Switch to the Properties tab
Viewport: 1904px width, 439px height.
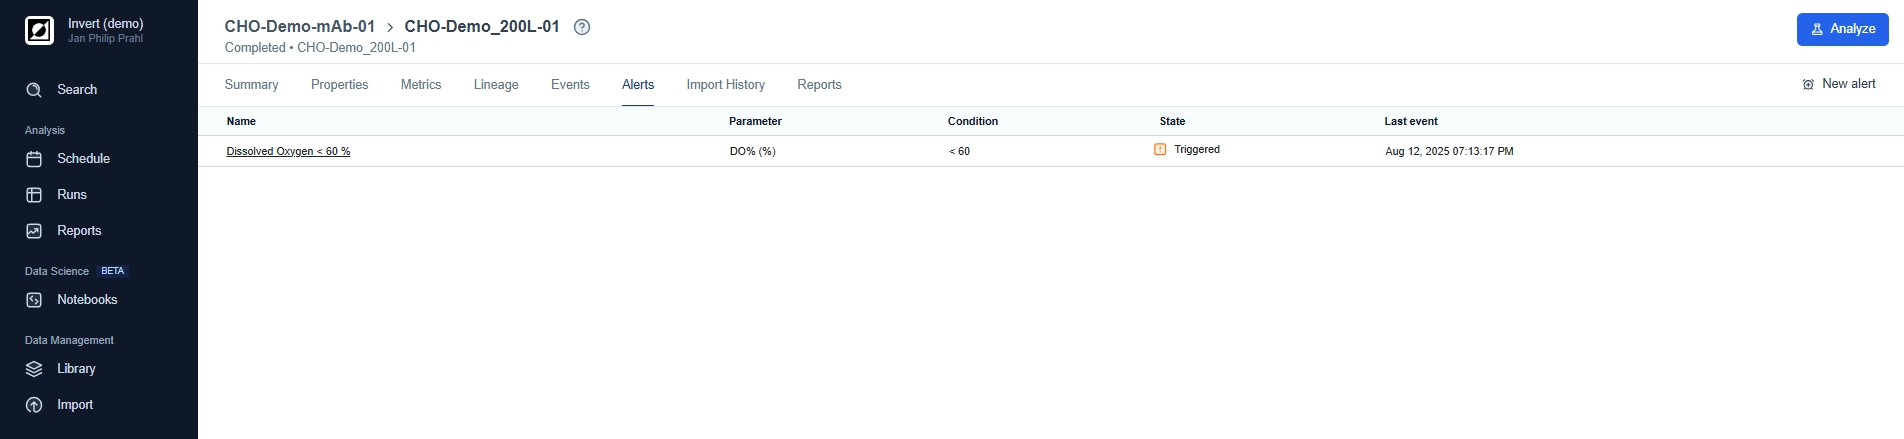tap(339, 85)
